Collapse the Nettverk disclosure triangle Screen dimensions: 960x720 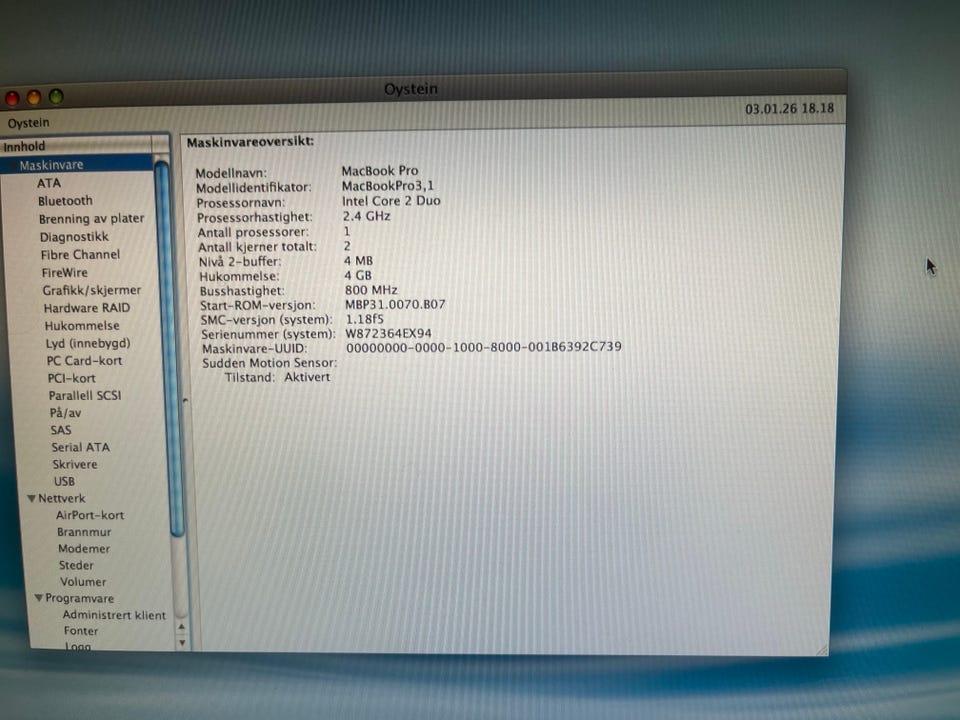coord(32,499)
